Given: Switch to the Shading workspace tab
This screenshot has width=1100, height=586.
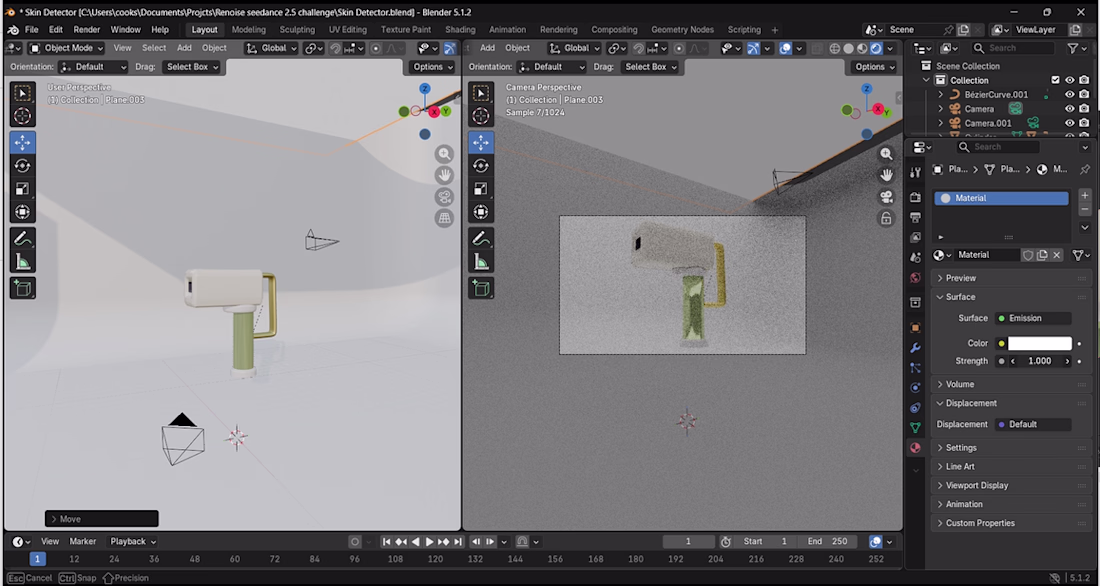Looking at the screenshot, I should (x=460, y=30).
